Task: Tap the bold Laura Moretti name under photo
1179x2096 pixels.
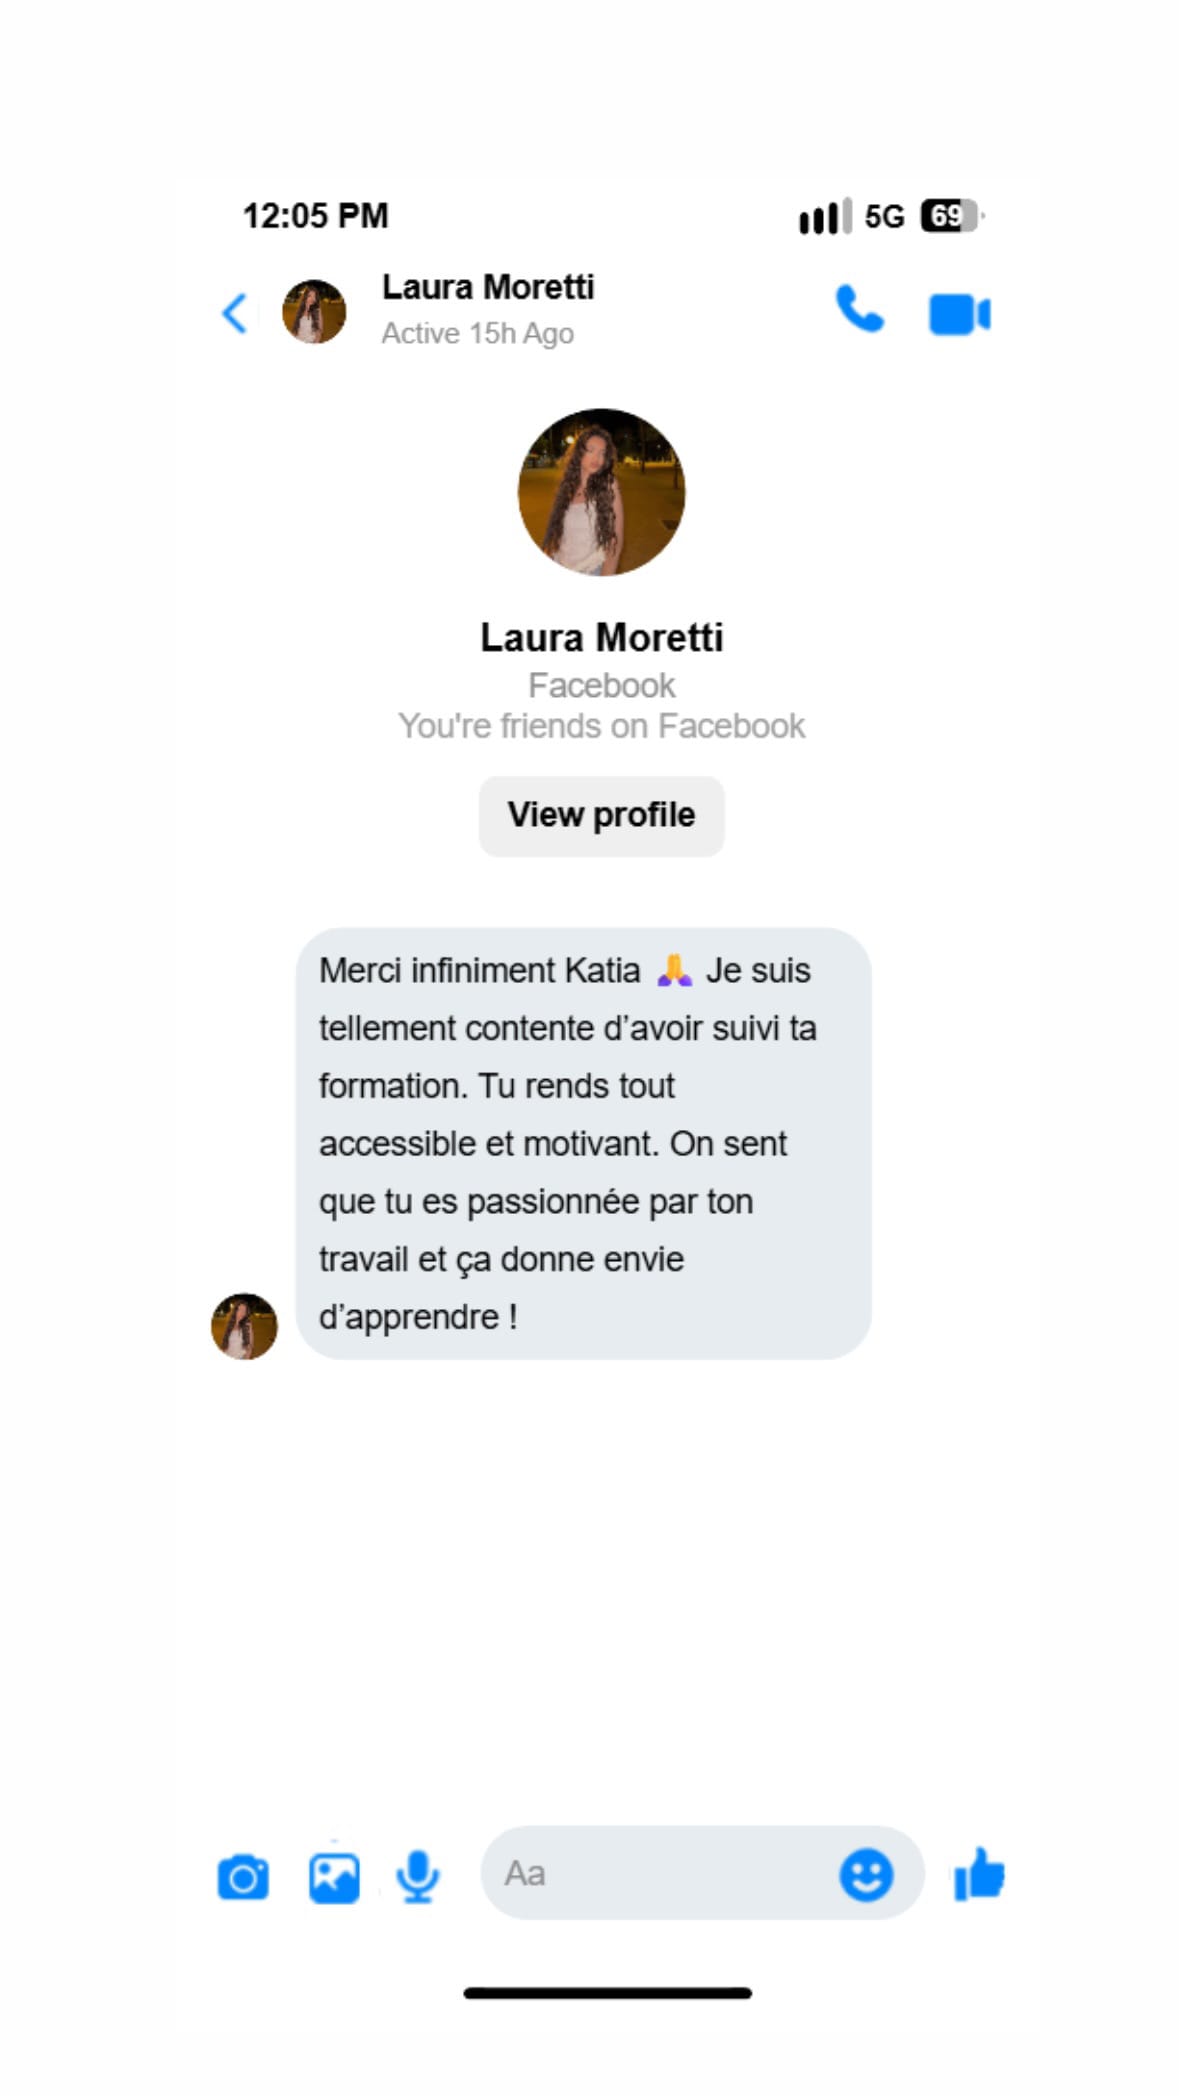Action: 601,637
